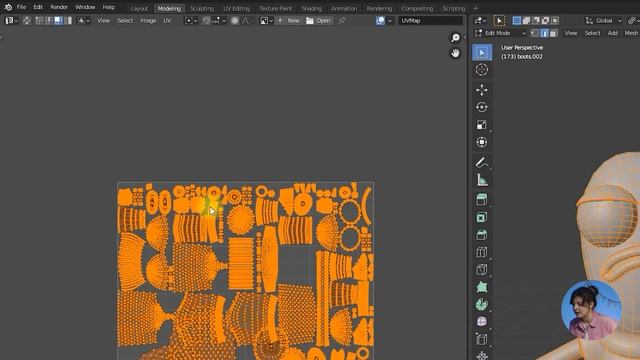The width and height of the screenshot is (640, 360).
Task: Select the Scale tool
Action: pos(482,124)
